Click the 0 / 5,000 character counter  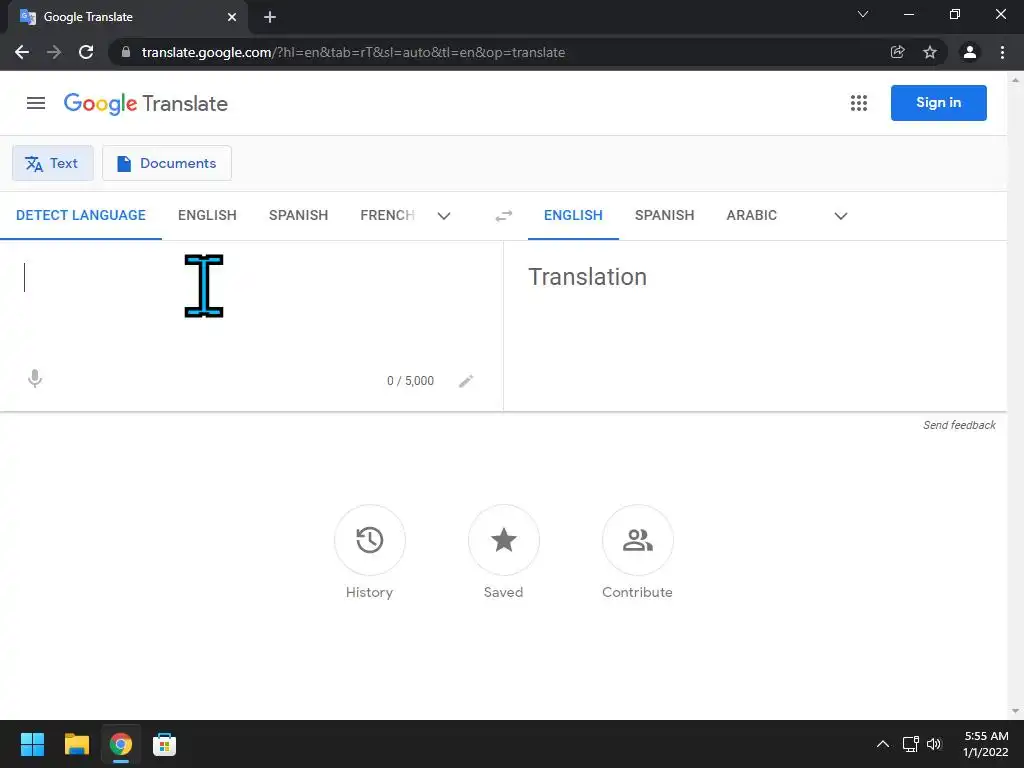point(410,381)
